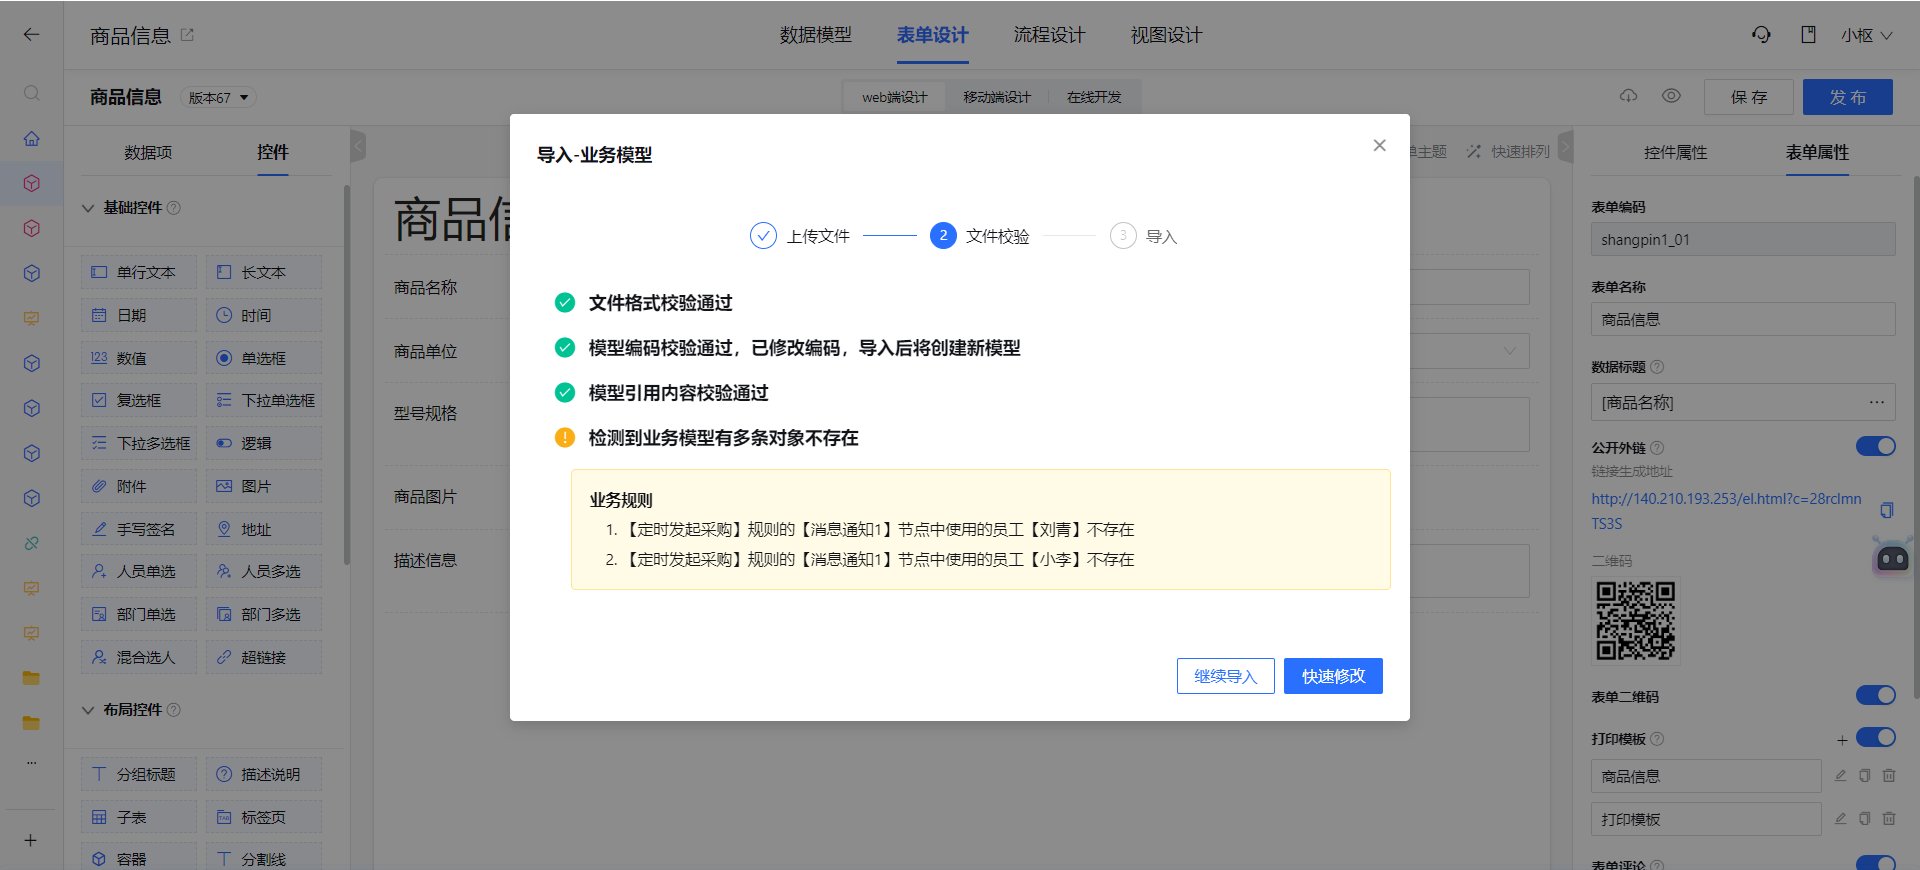The width and height of the screenshot is (1920, 870).
Task: Open the external link icon beside 商品信息
Action: click(x=188, y=35)
